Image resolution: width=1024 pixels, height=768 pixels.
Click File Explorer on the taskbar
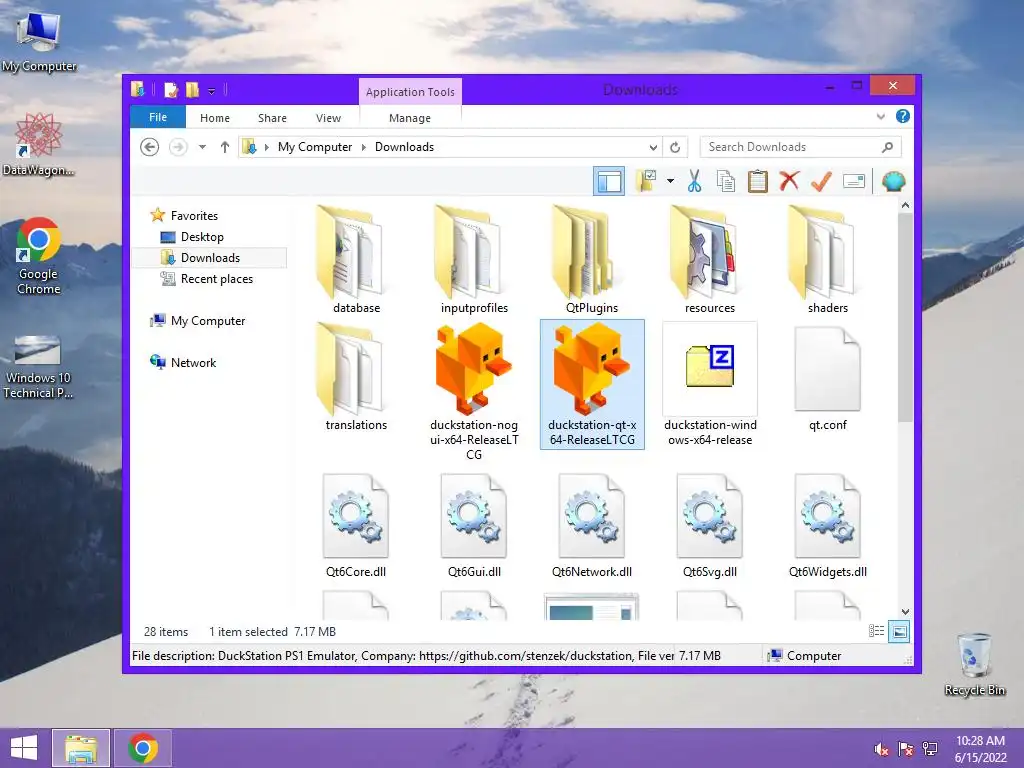coord(81,748)
